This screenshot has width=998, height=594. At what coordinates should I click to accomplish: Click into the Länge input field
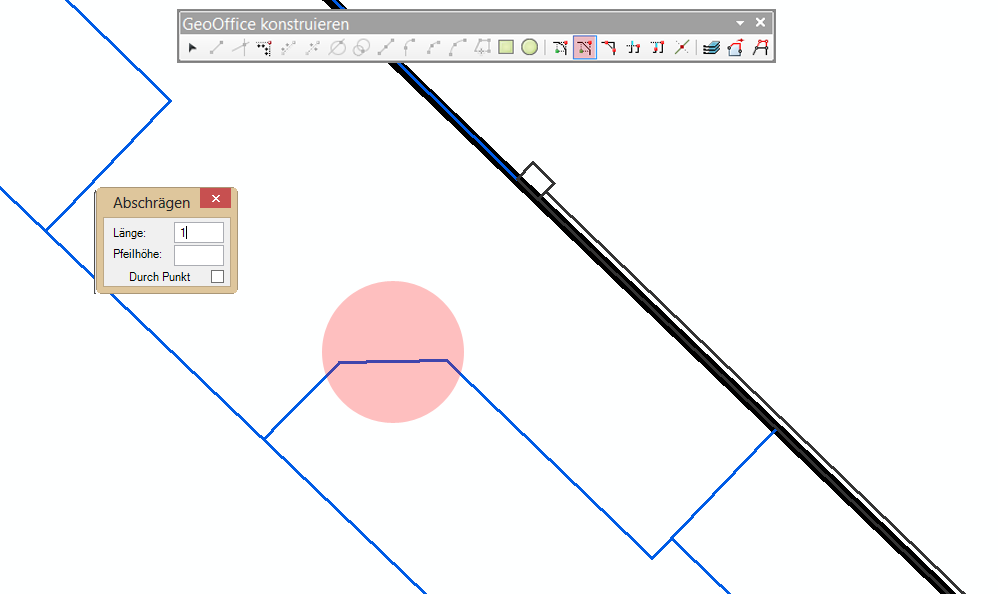tap(199, 232)
